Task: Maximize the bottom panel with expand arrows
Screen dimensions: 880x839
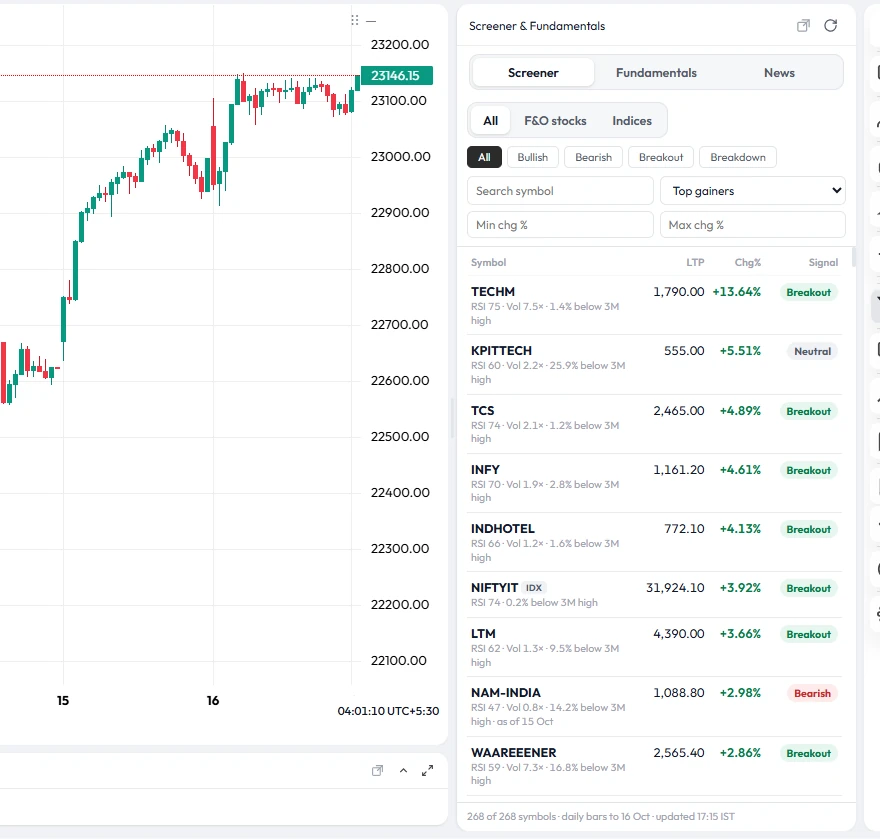Action: point(428,771)
